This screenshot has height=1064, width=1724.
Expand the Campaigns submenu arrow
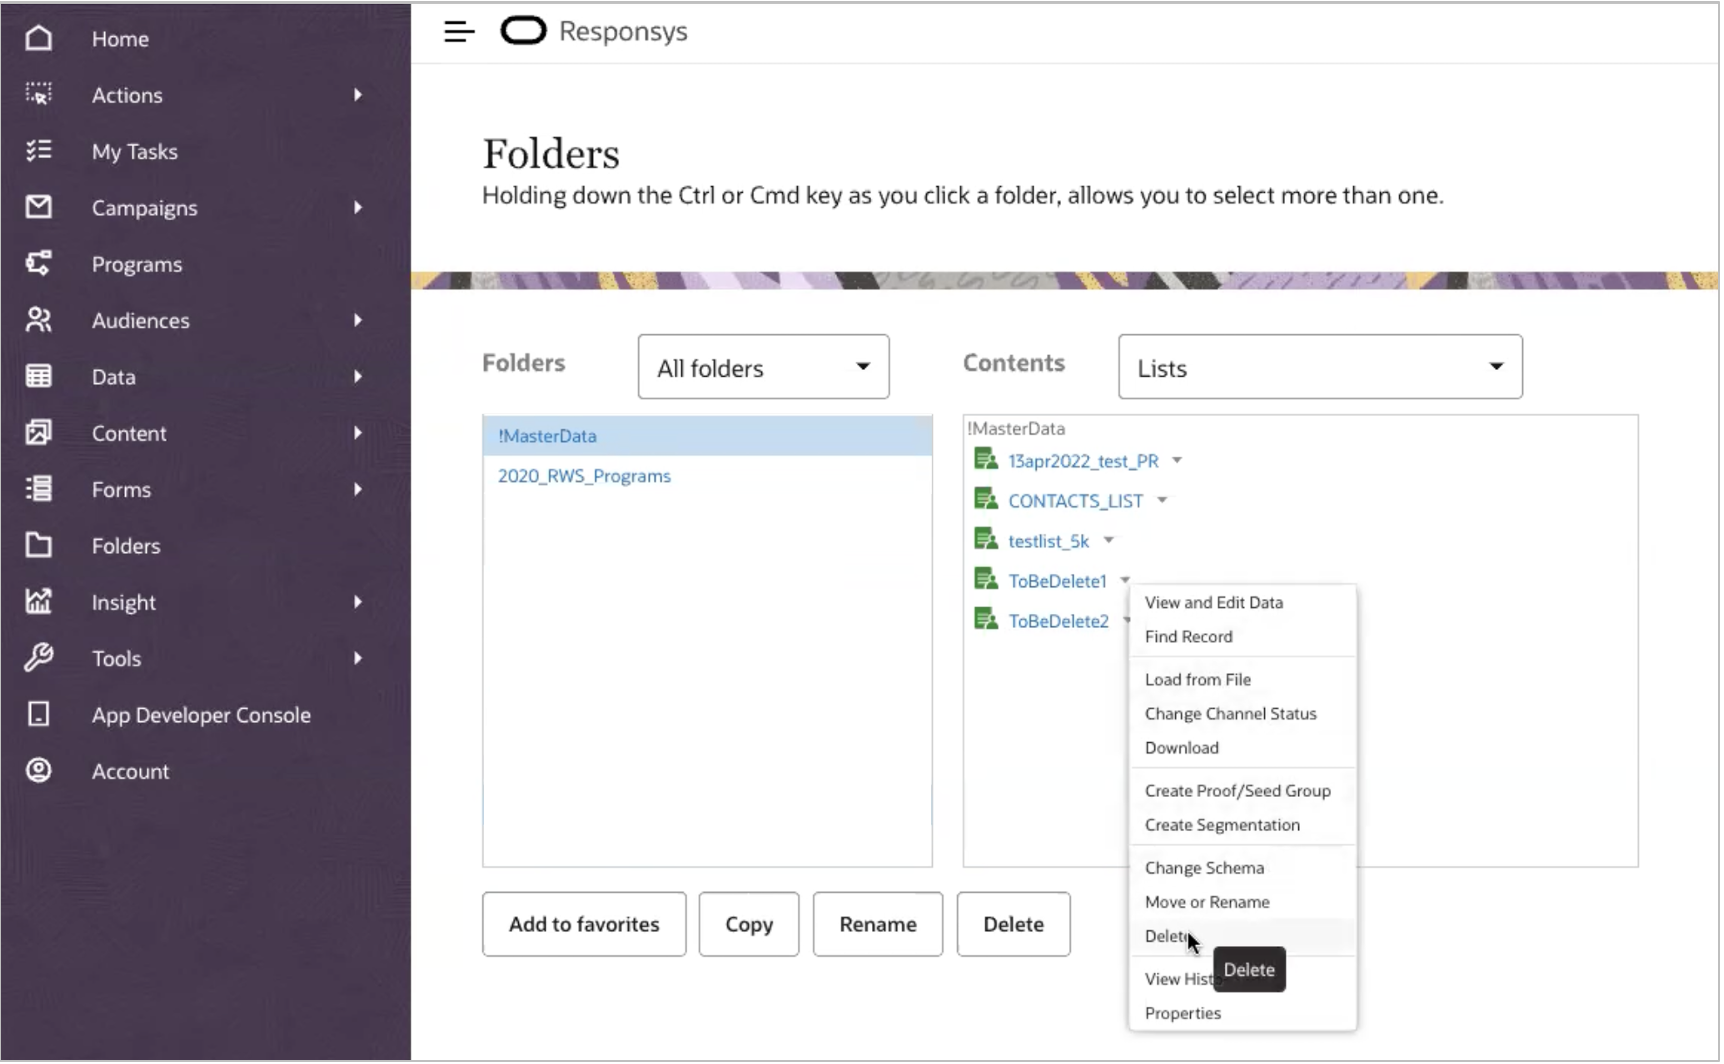(358, 207)
